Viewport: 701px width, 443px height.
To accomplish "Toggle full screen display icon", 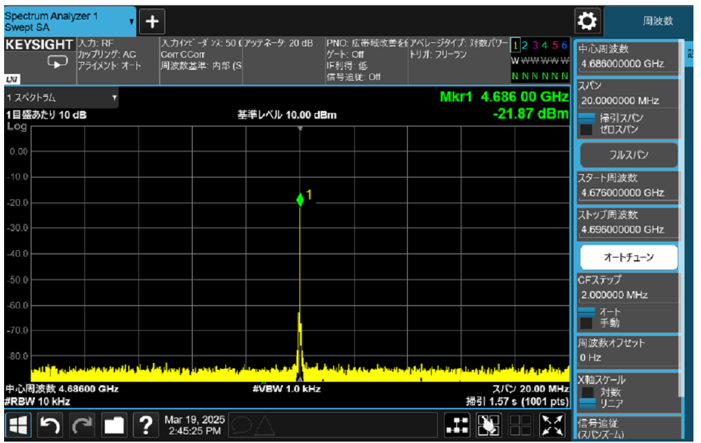I will pyautogui.click(x=552, y=424).
